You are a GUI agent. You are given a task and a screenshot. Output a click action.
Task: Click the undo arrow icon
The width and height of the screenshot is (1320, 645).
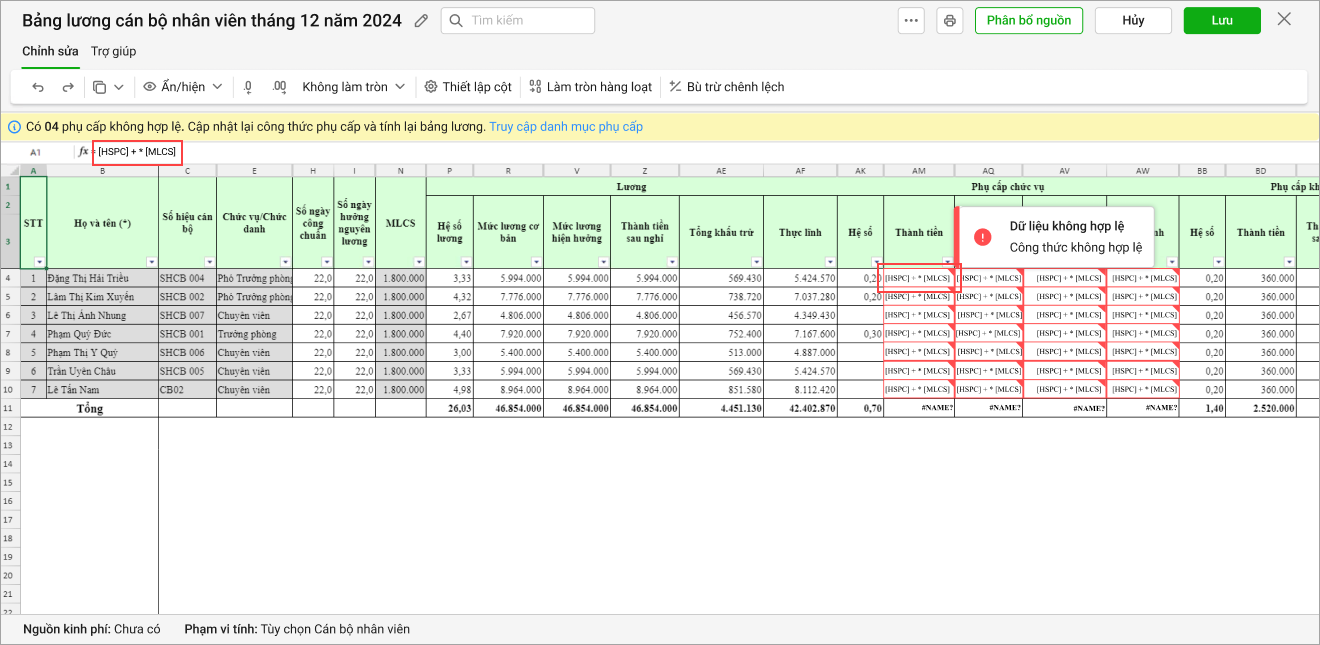tap(38, 87)
